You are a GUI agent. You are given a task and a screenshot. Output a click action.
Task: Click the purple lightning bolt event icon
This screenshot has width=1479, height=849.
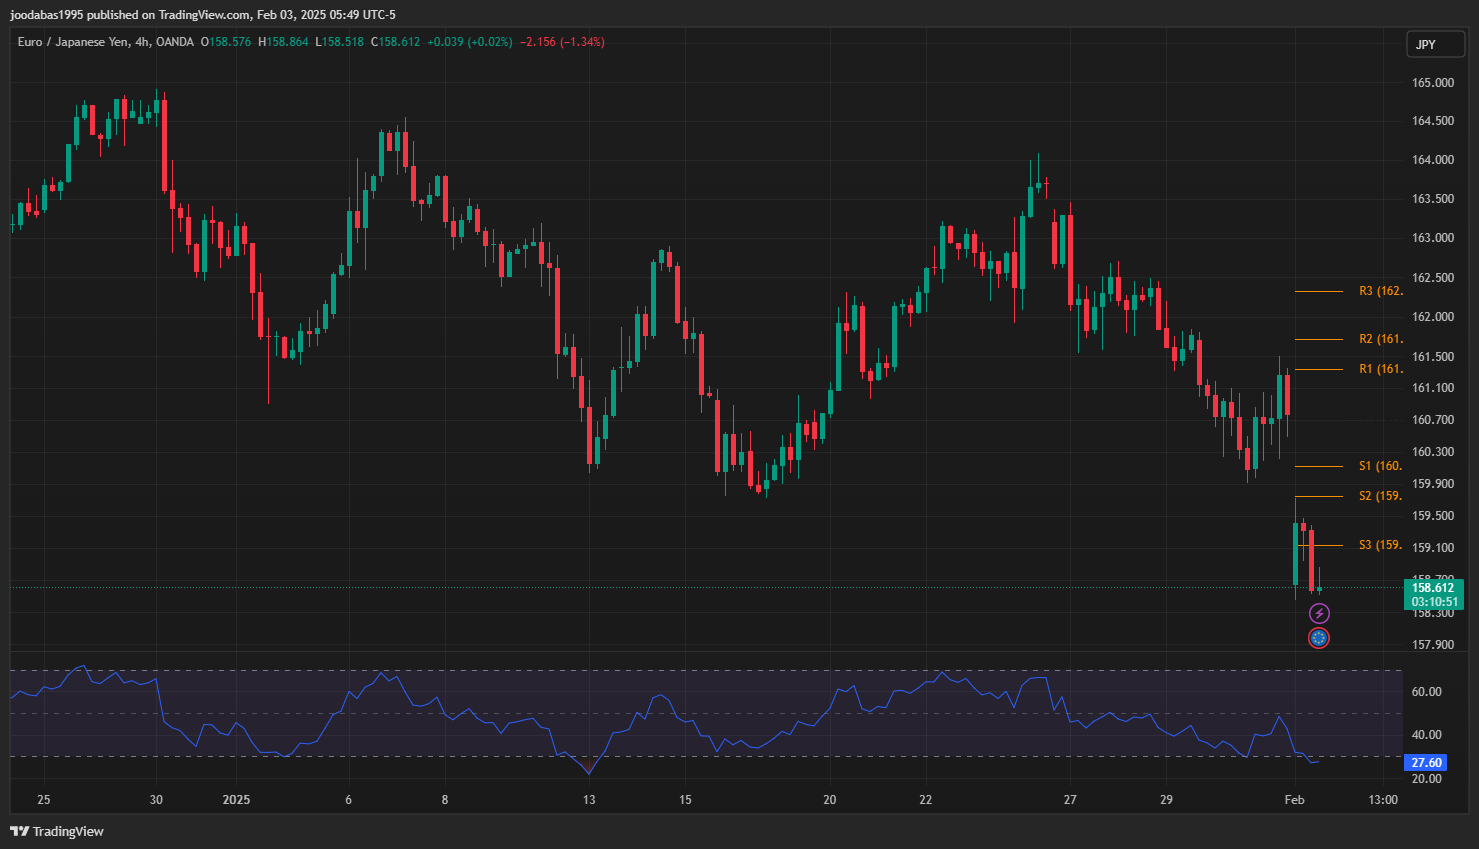click(1319, 614)
